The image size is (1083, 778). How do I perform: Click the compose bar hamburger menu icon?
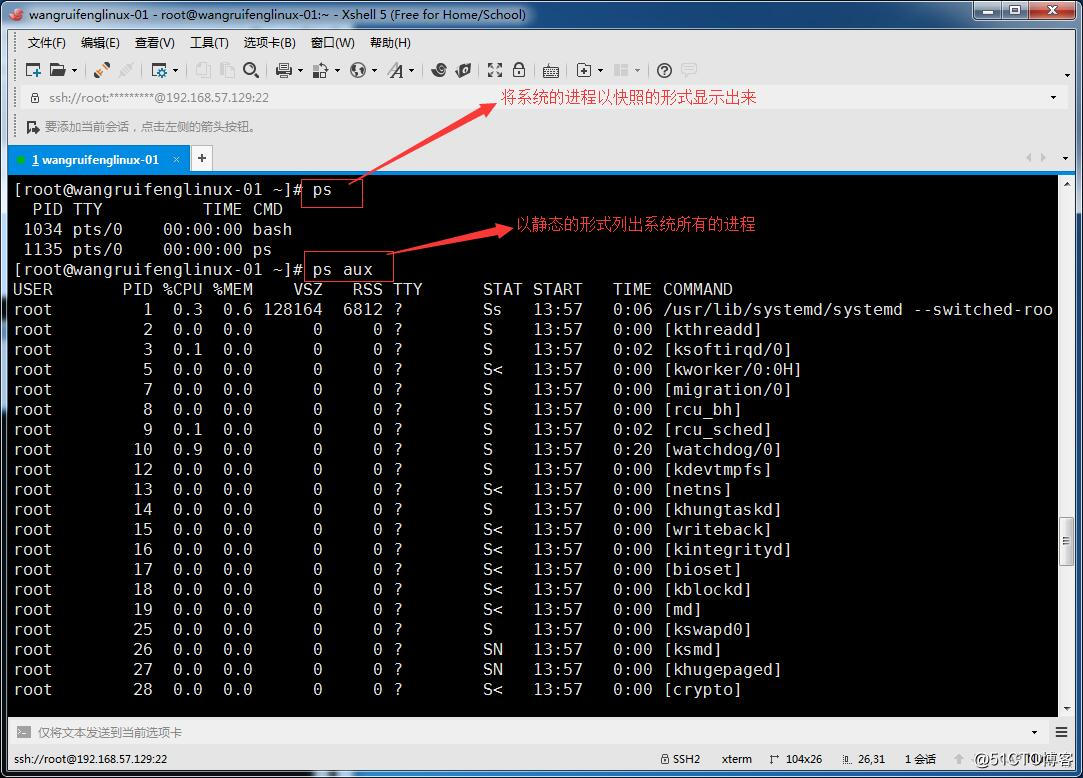1062,732
